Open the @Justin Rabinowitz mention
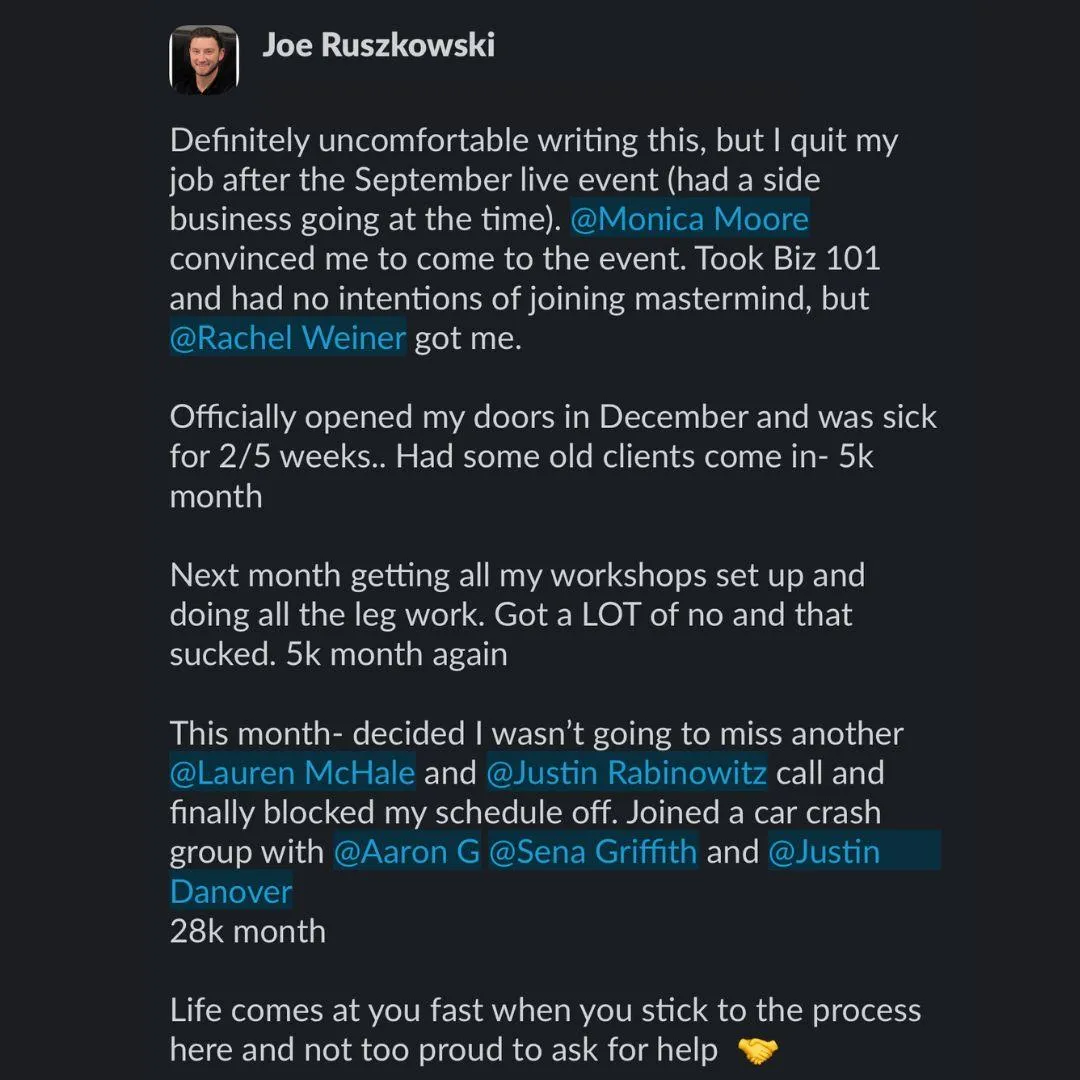The image size is (1080, 1080). pos(627,773)
